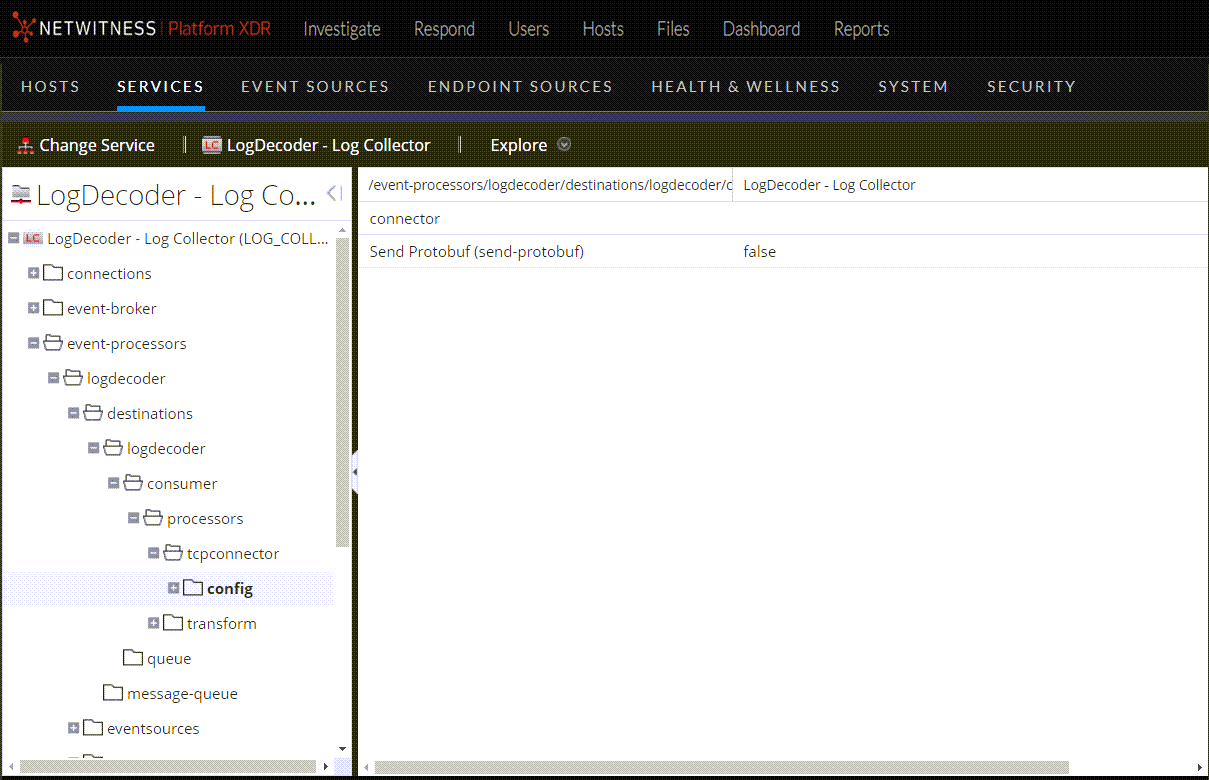Edit the Send Protobuf false value
Viewport: 1209px width, 780px height.
click(x=760, y=252)
